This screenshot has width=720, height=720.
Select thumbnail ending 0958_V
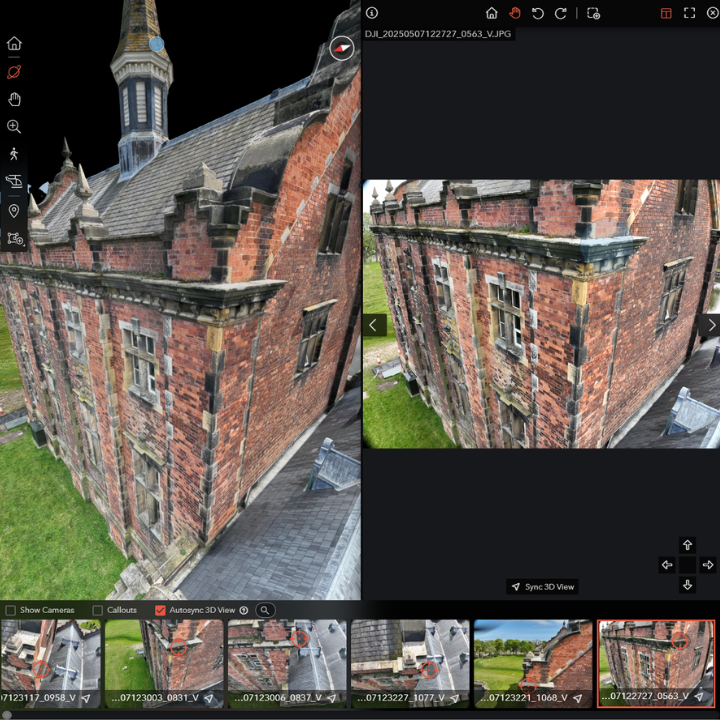click(x=51, y=663)
